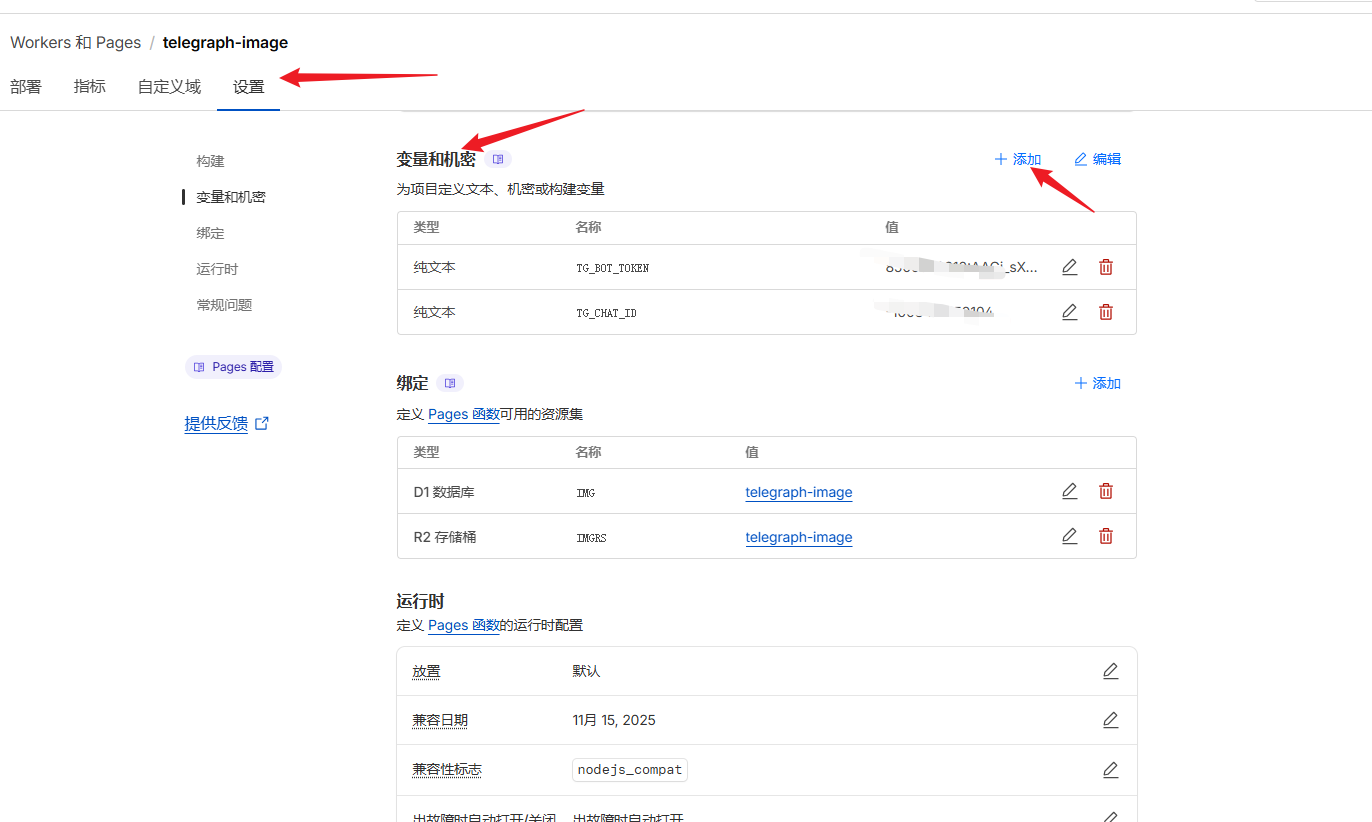Delete the R2 存储桶 binding trash icon
This screenshot has height=822, width=1372.
point(1106,536)
